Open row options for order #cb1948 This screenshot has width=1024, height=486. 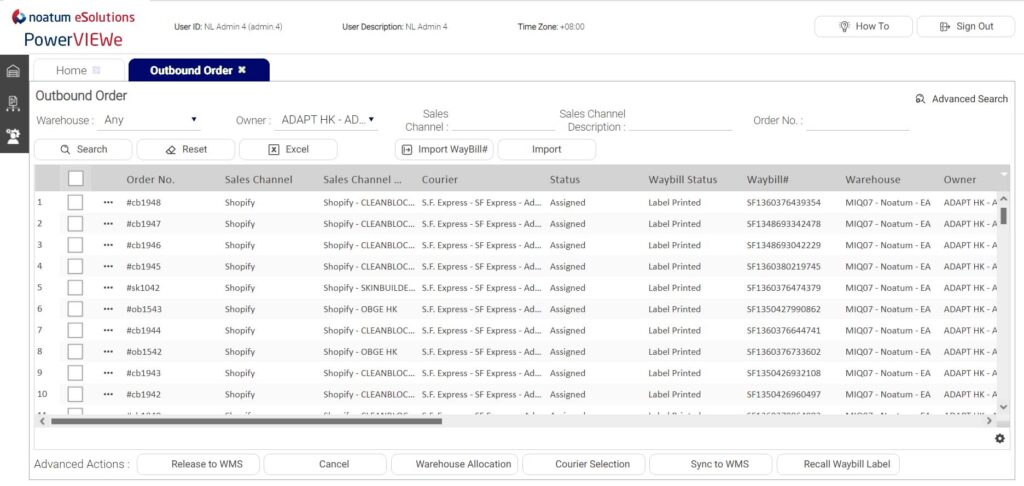click(108, 202)
